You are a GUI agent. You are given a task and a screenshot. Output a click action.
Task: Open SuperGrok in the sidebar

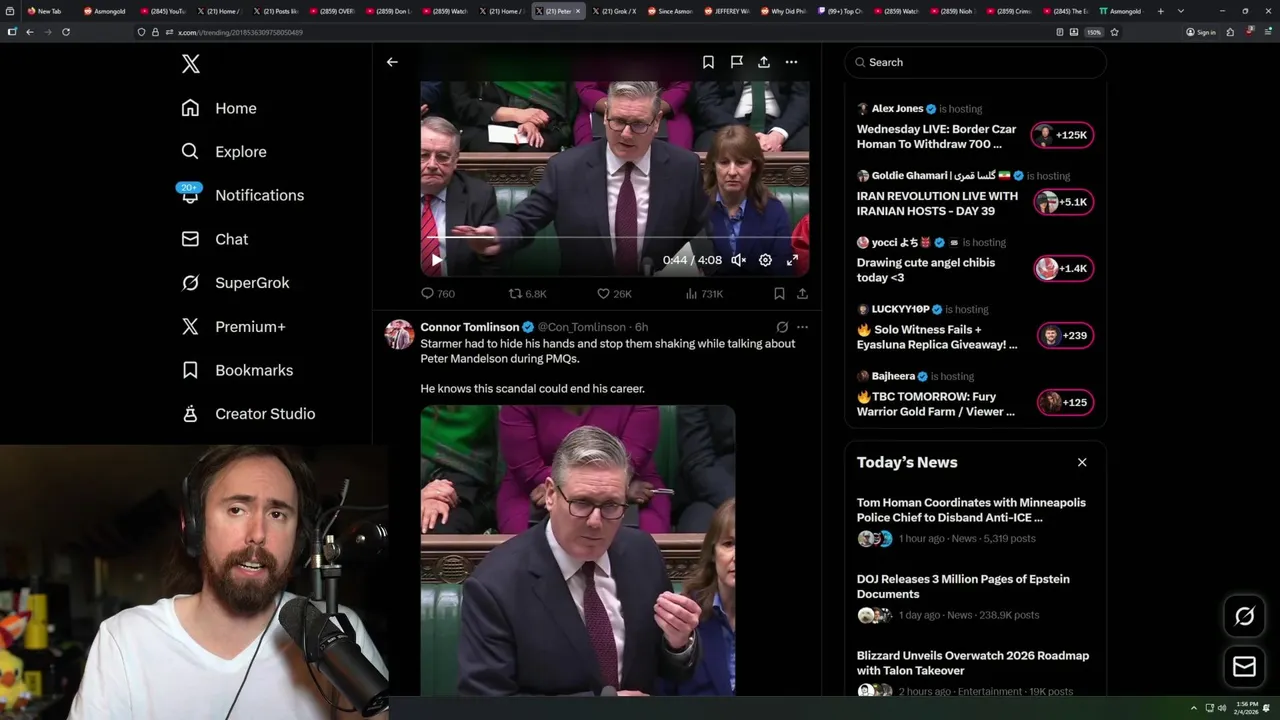click(236, 283)
